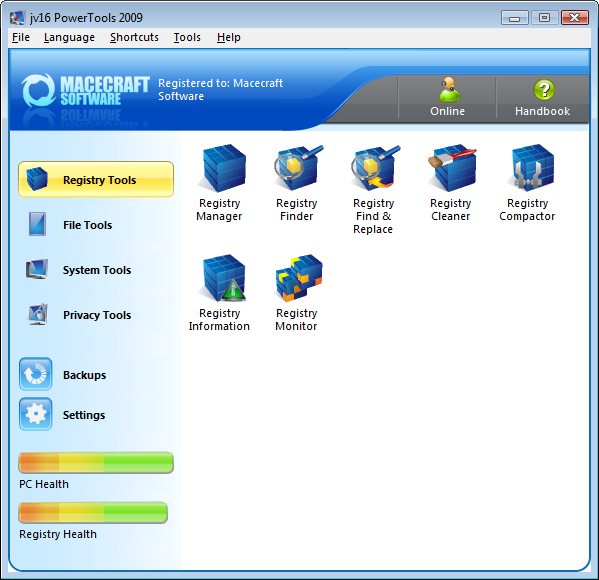This screenshot has width=599, height=580.
Task: Start the Registry Cleaner
Action: tap(451, 183)
